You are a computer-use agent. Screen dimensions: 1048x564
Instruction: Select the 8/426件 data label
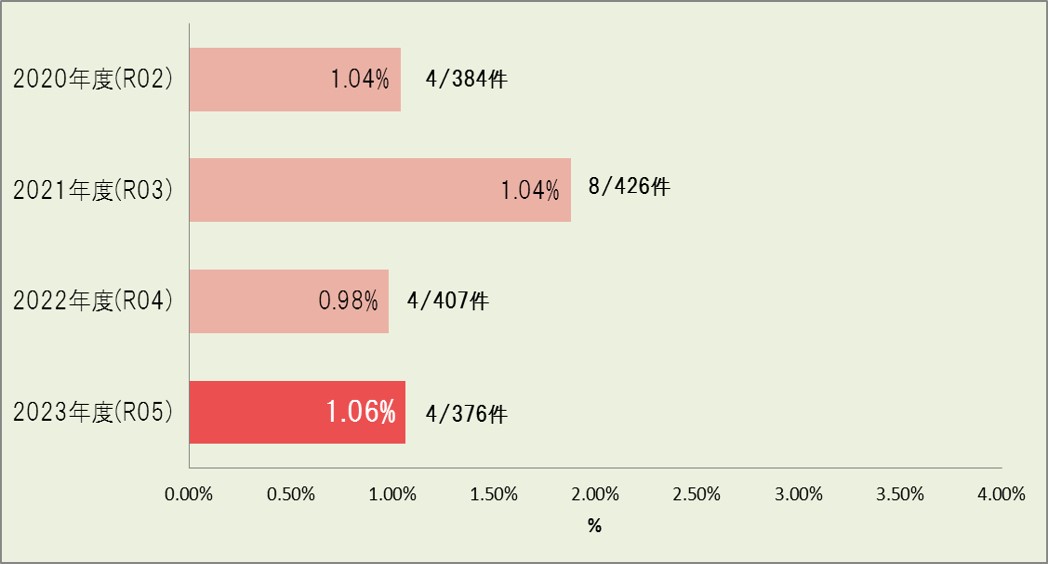pos(629,186)
